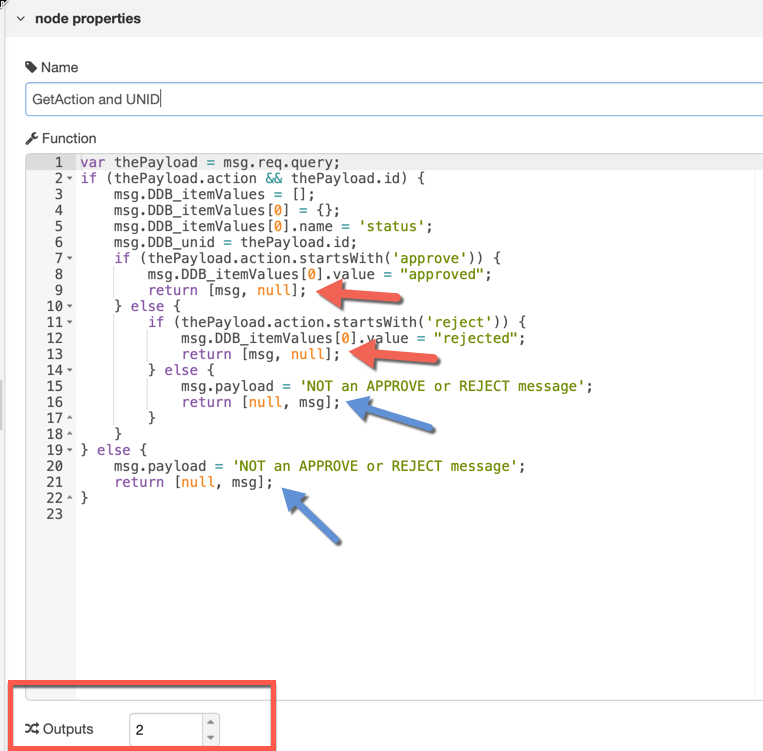Image resolution: width=763 pixels, height=751 pixels.
Task: Click the shuffle icon beside Outputs
Action: pyautogui.click(x=32, y=729)
